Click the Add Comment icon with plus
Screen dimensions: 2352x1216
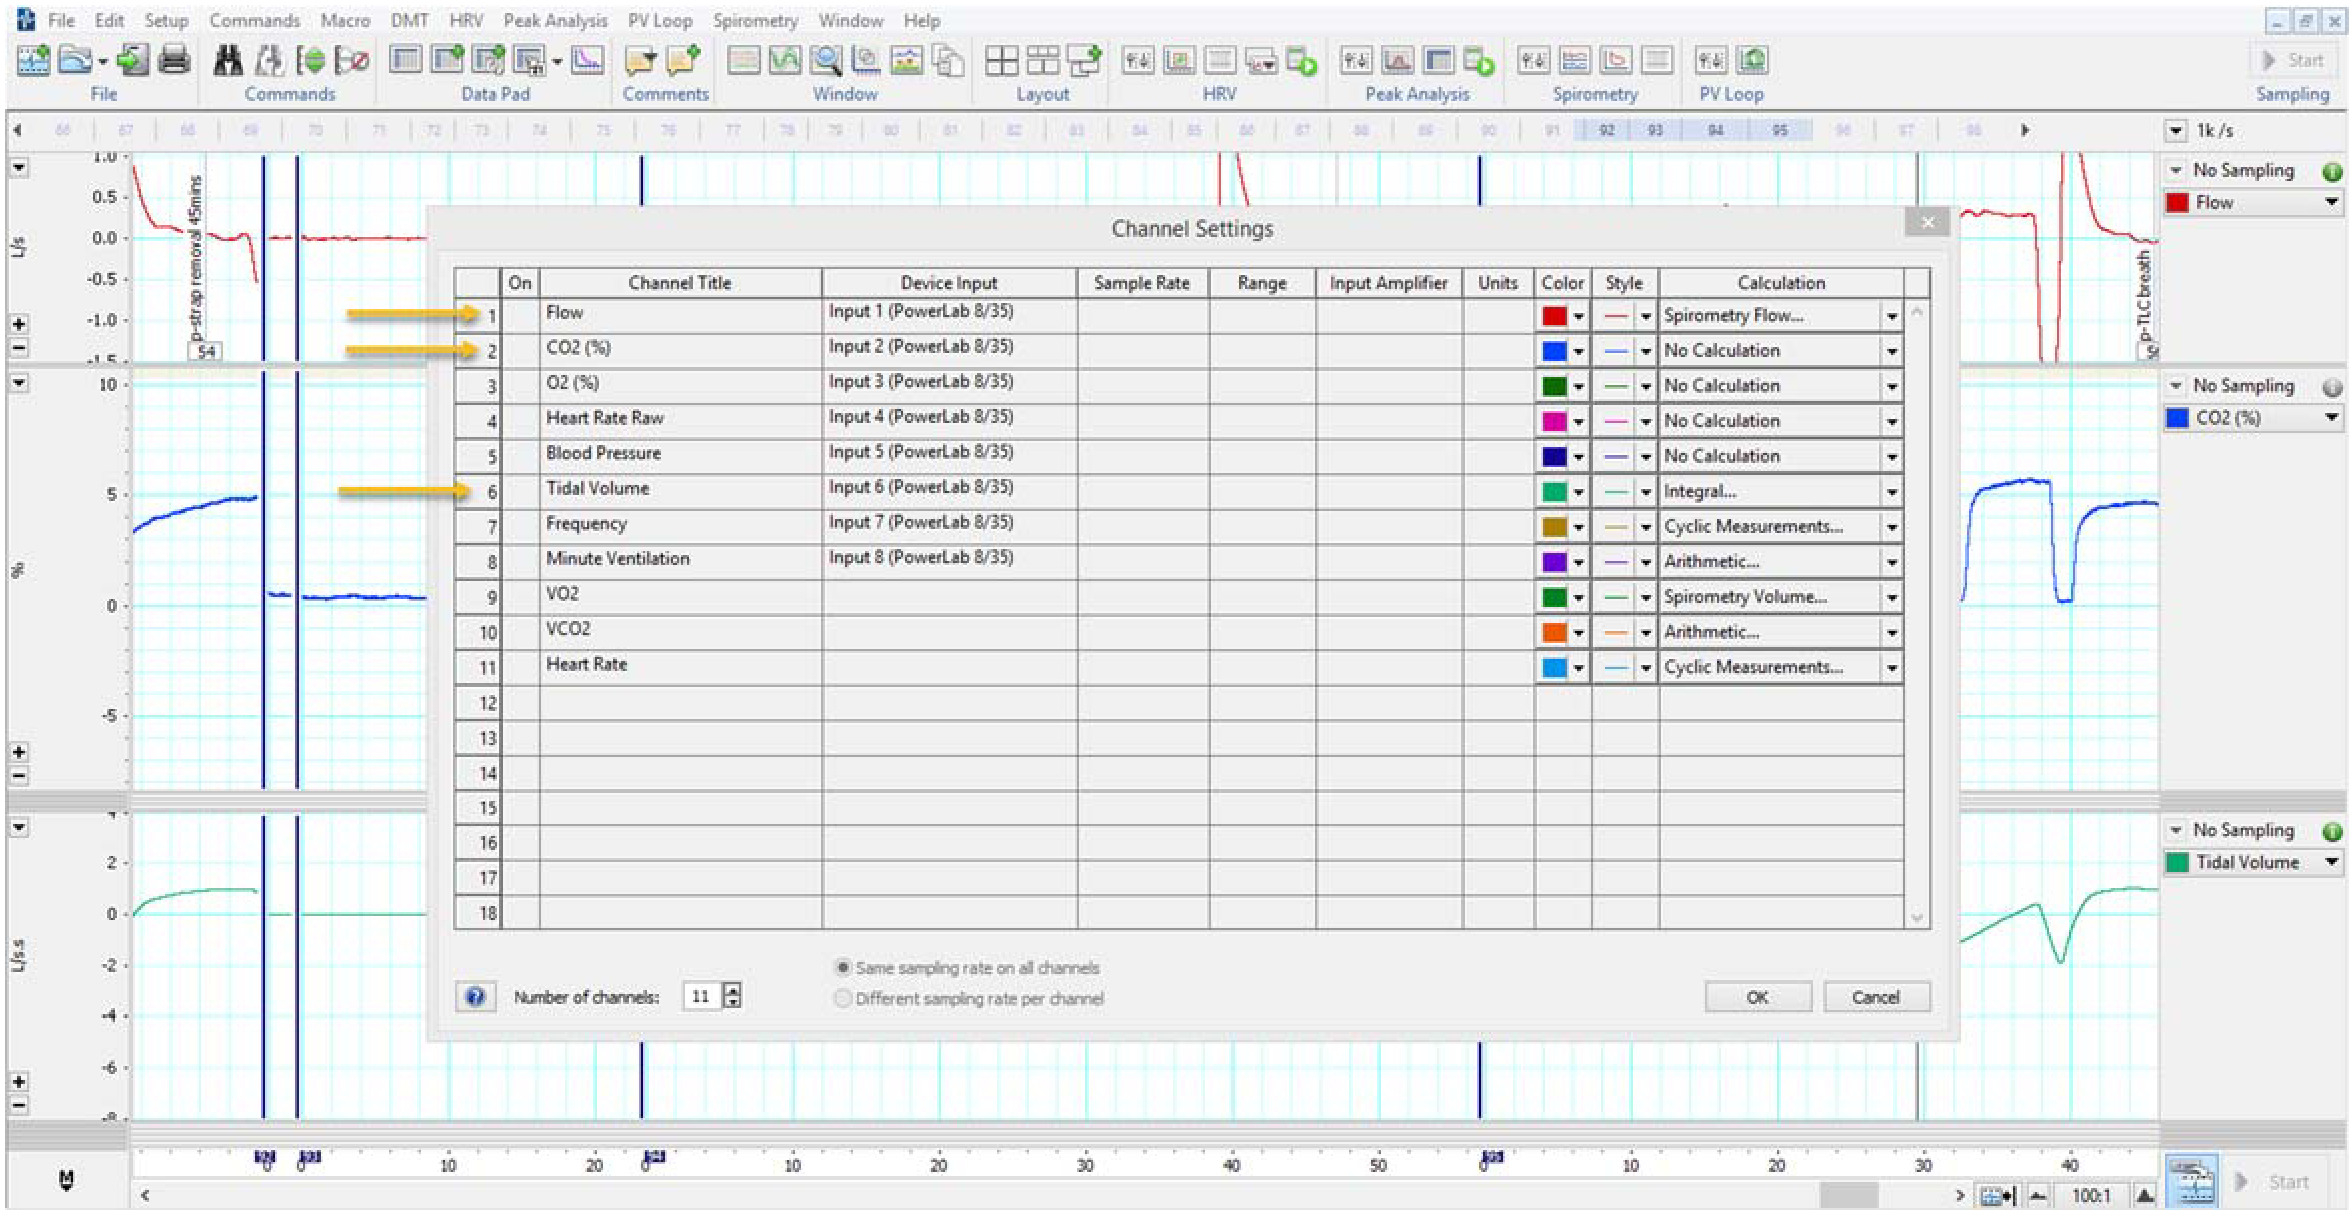click(683, 61)
